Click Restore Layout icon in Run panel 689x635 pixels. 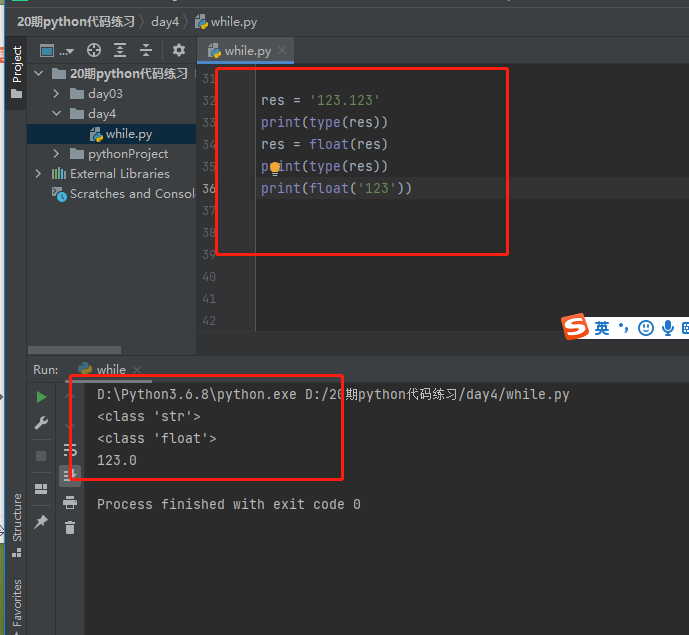(41, 489)
